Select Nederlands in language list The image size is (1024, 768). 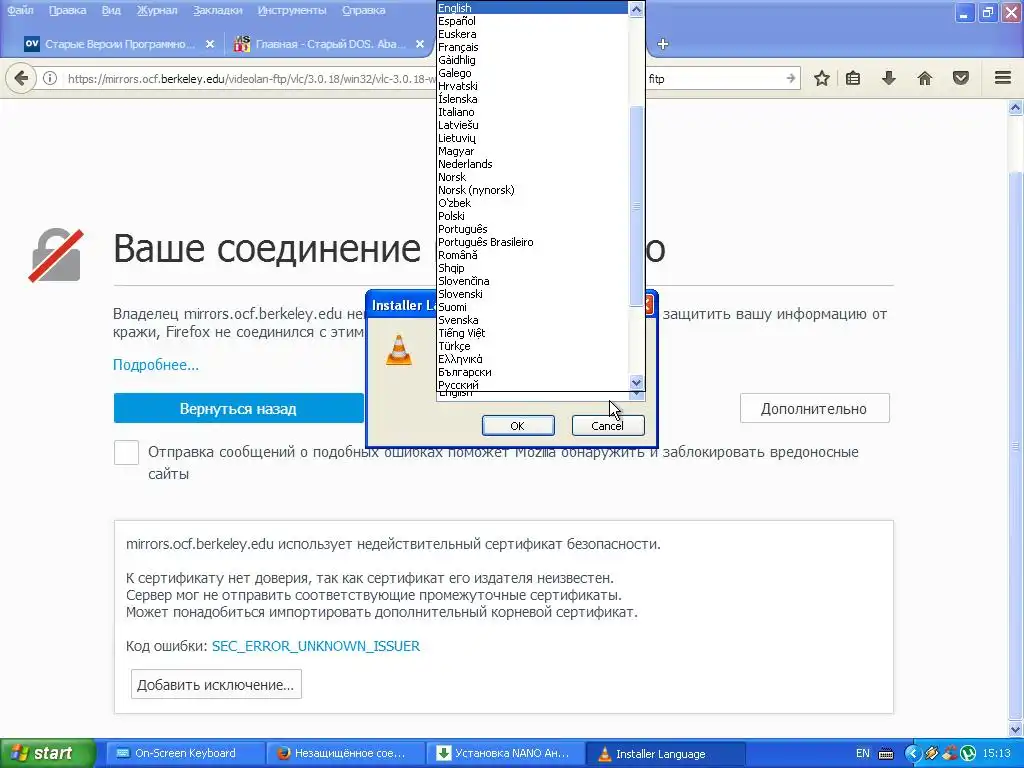click(532, 164)
